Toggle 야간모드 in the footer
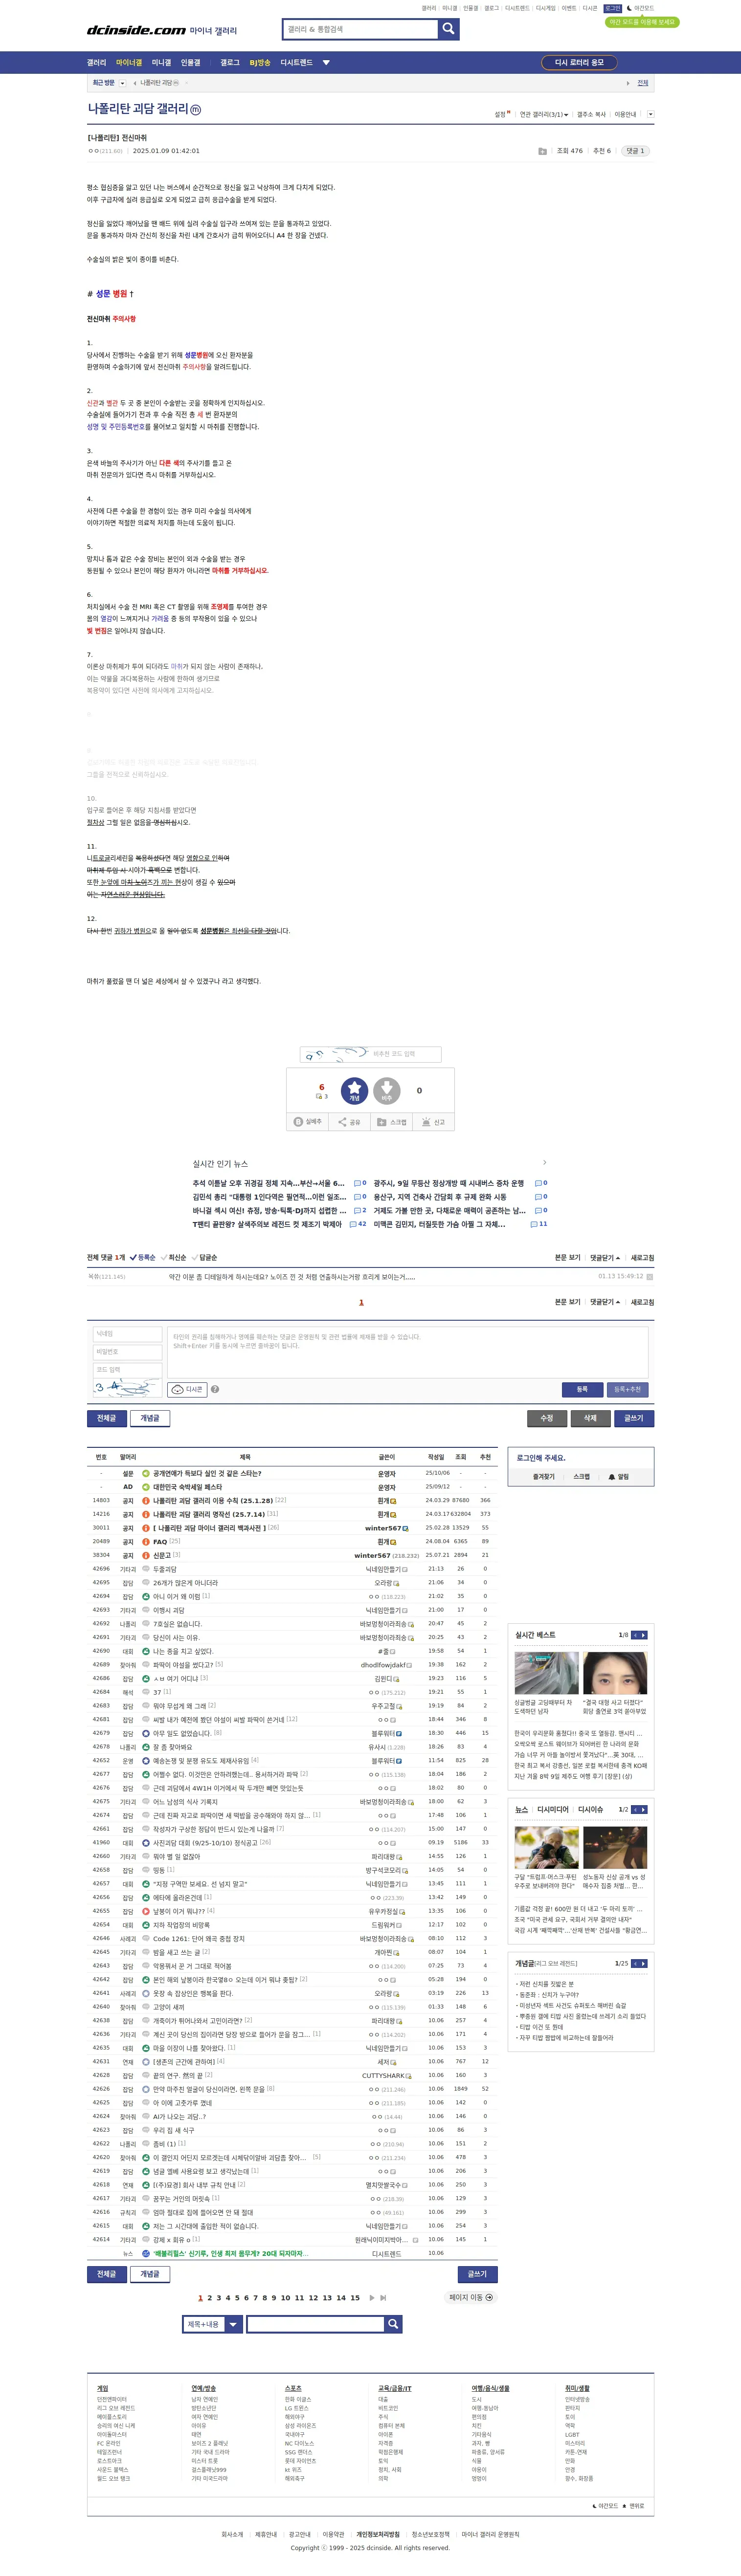This screenshot has height=2576, width=741. tap(606, 2506)
